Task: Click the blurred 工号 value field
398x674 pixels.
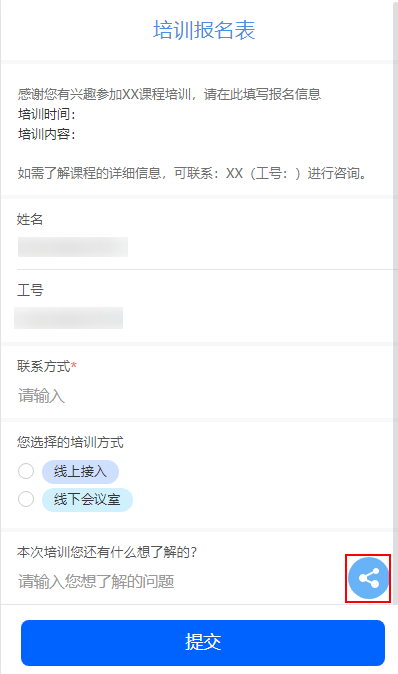Action: pyautogui.click(x=68, y=318)
